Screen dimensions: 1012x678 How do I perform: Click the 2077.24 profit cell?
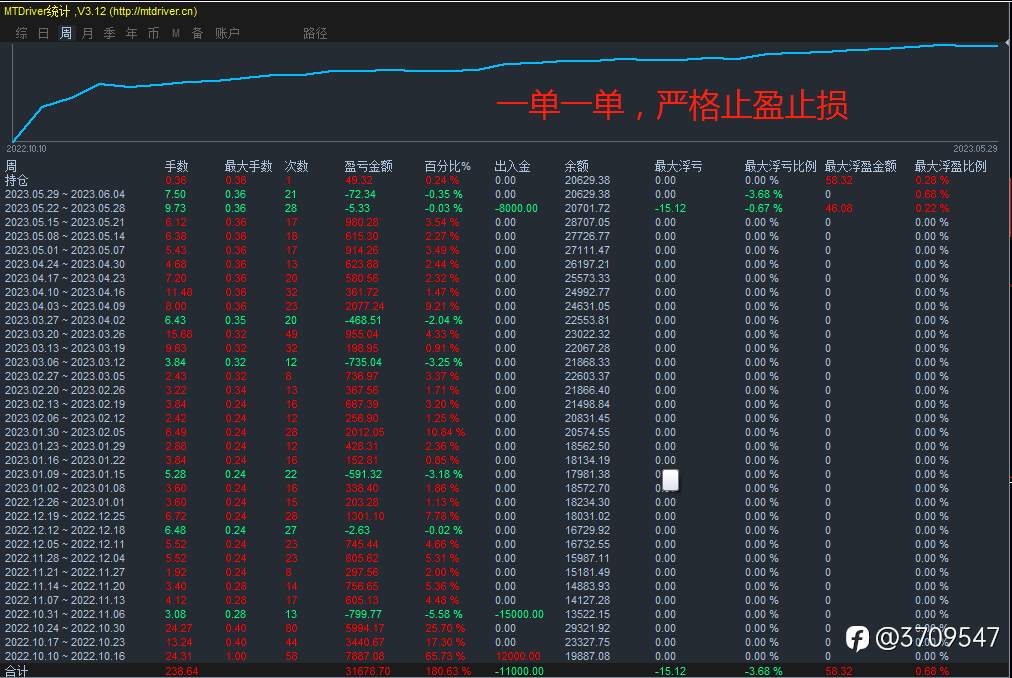point(365,306)
